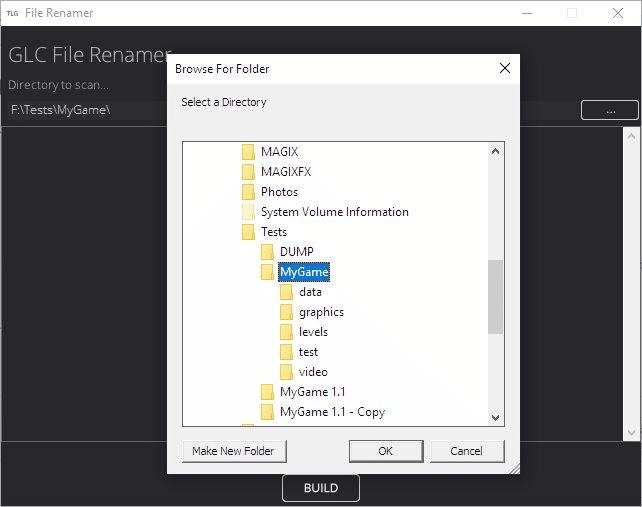Click the DUMP folder icon
This screenshot has width=642, height=507.
click(267, 252)
